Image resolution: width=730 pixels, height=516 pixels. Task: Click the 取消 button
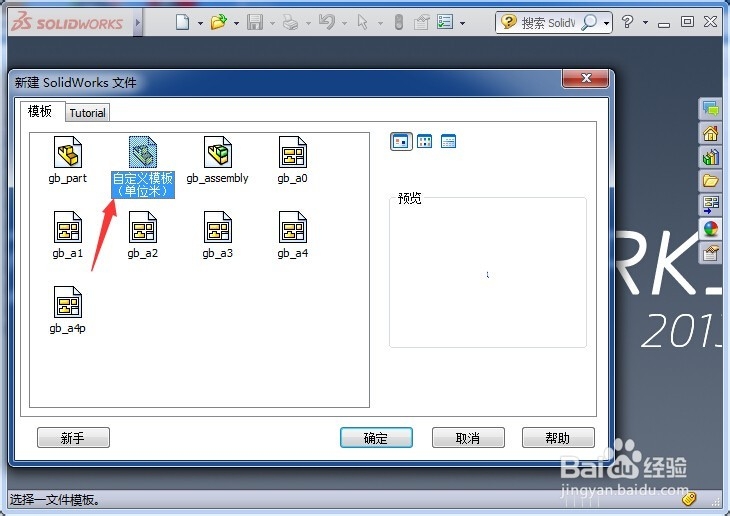click(468, 438)
